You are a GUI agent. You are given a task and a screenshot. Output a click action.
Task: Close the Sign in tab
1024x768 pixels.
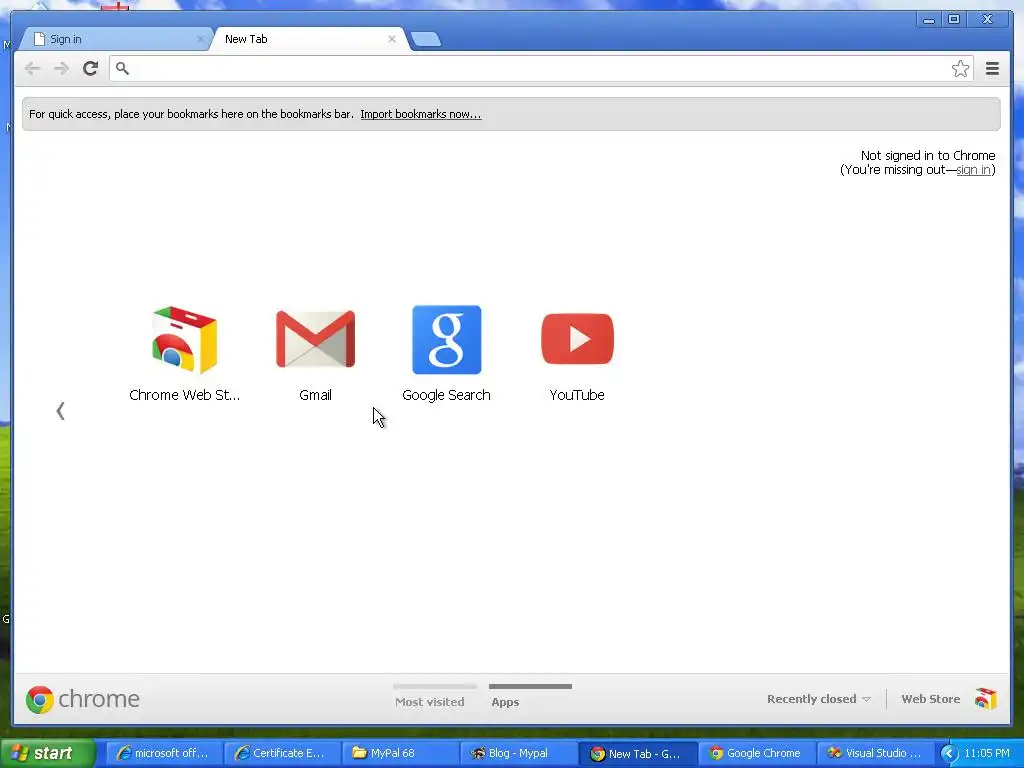200,39
